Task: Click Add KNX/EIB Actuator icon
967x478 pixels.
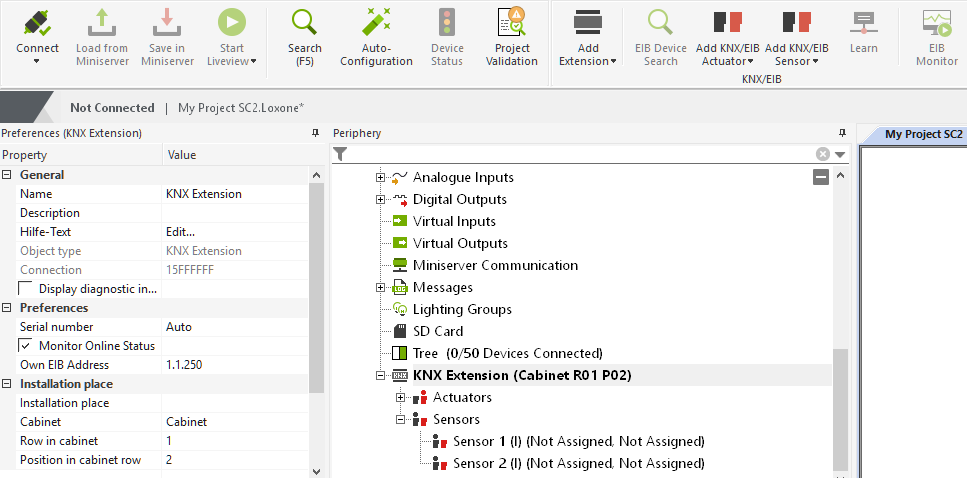Action: [728, 22]
